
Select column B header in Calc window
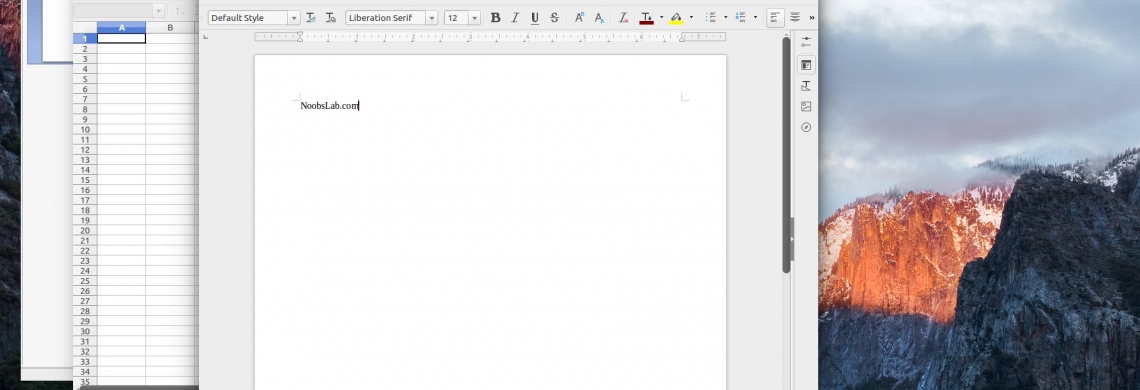point(170,28)
